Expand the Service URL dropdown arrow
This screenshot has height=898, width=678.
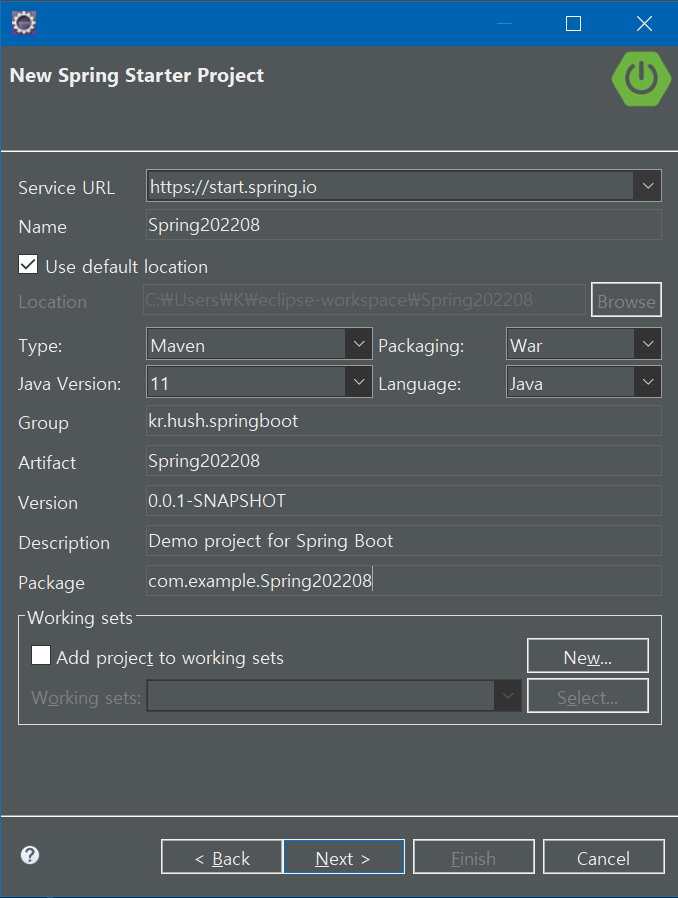click(x=648, y=186)
